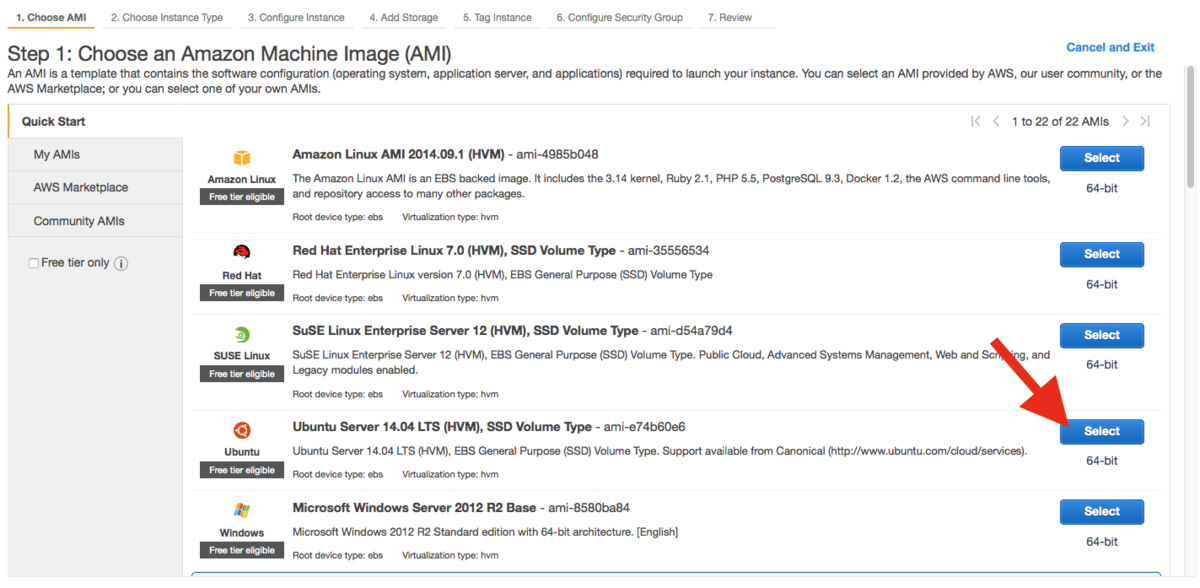Jump to the first AMI page

(x=976, y=121)
